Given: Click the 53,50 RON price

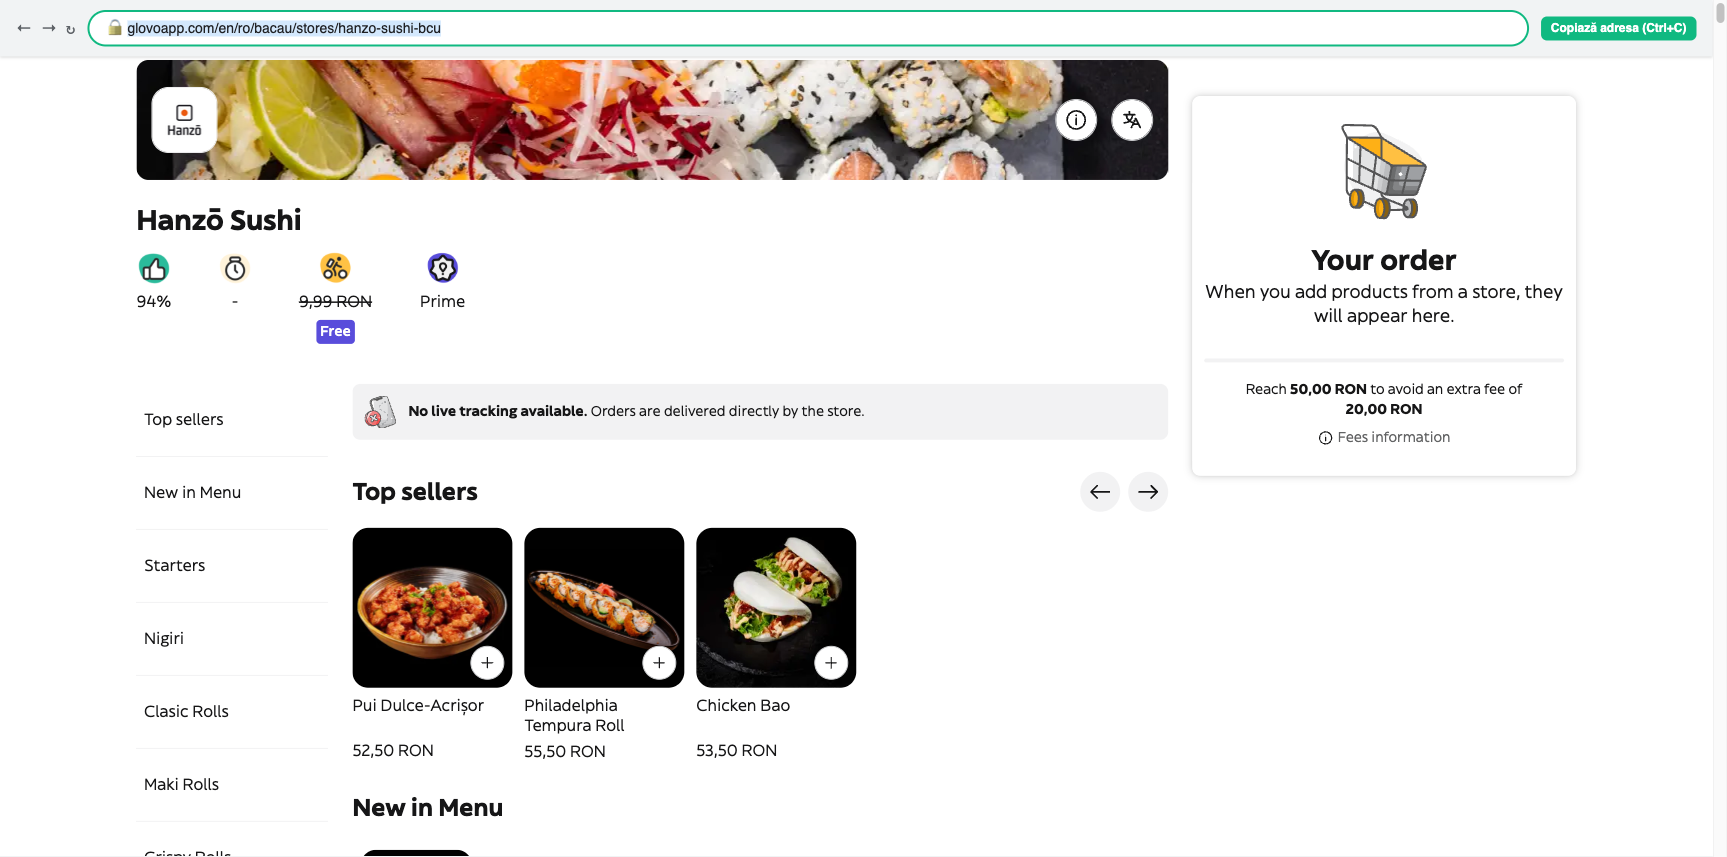Looking at the screenshot, I should click(x=737, y=751).
